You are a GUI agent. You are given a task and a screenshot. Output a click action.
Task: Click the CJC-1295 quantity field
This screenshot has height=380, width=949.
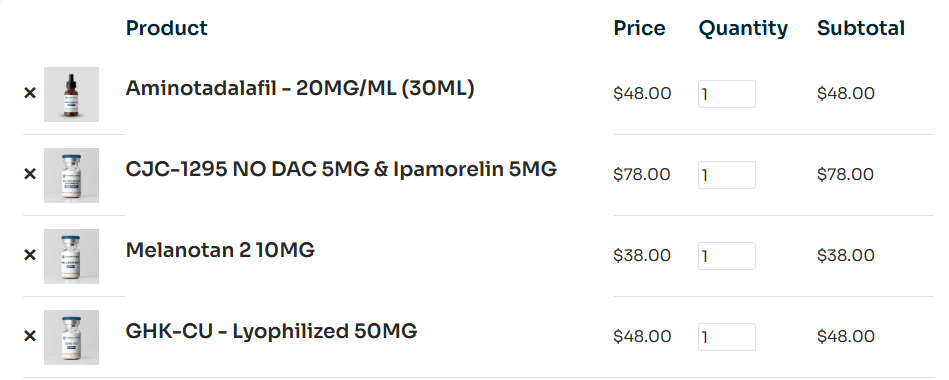tap(726, 175)
